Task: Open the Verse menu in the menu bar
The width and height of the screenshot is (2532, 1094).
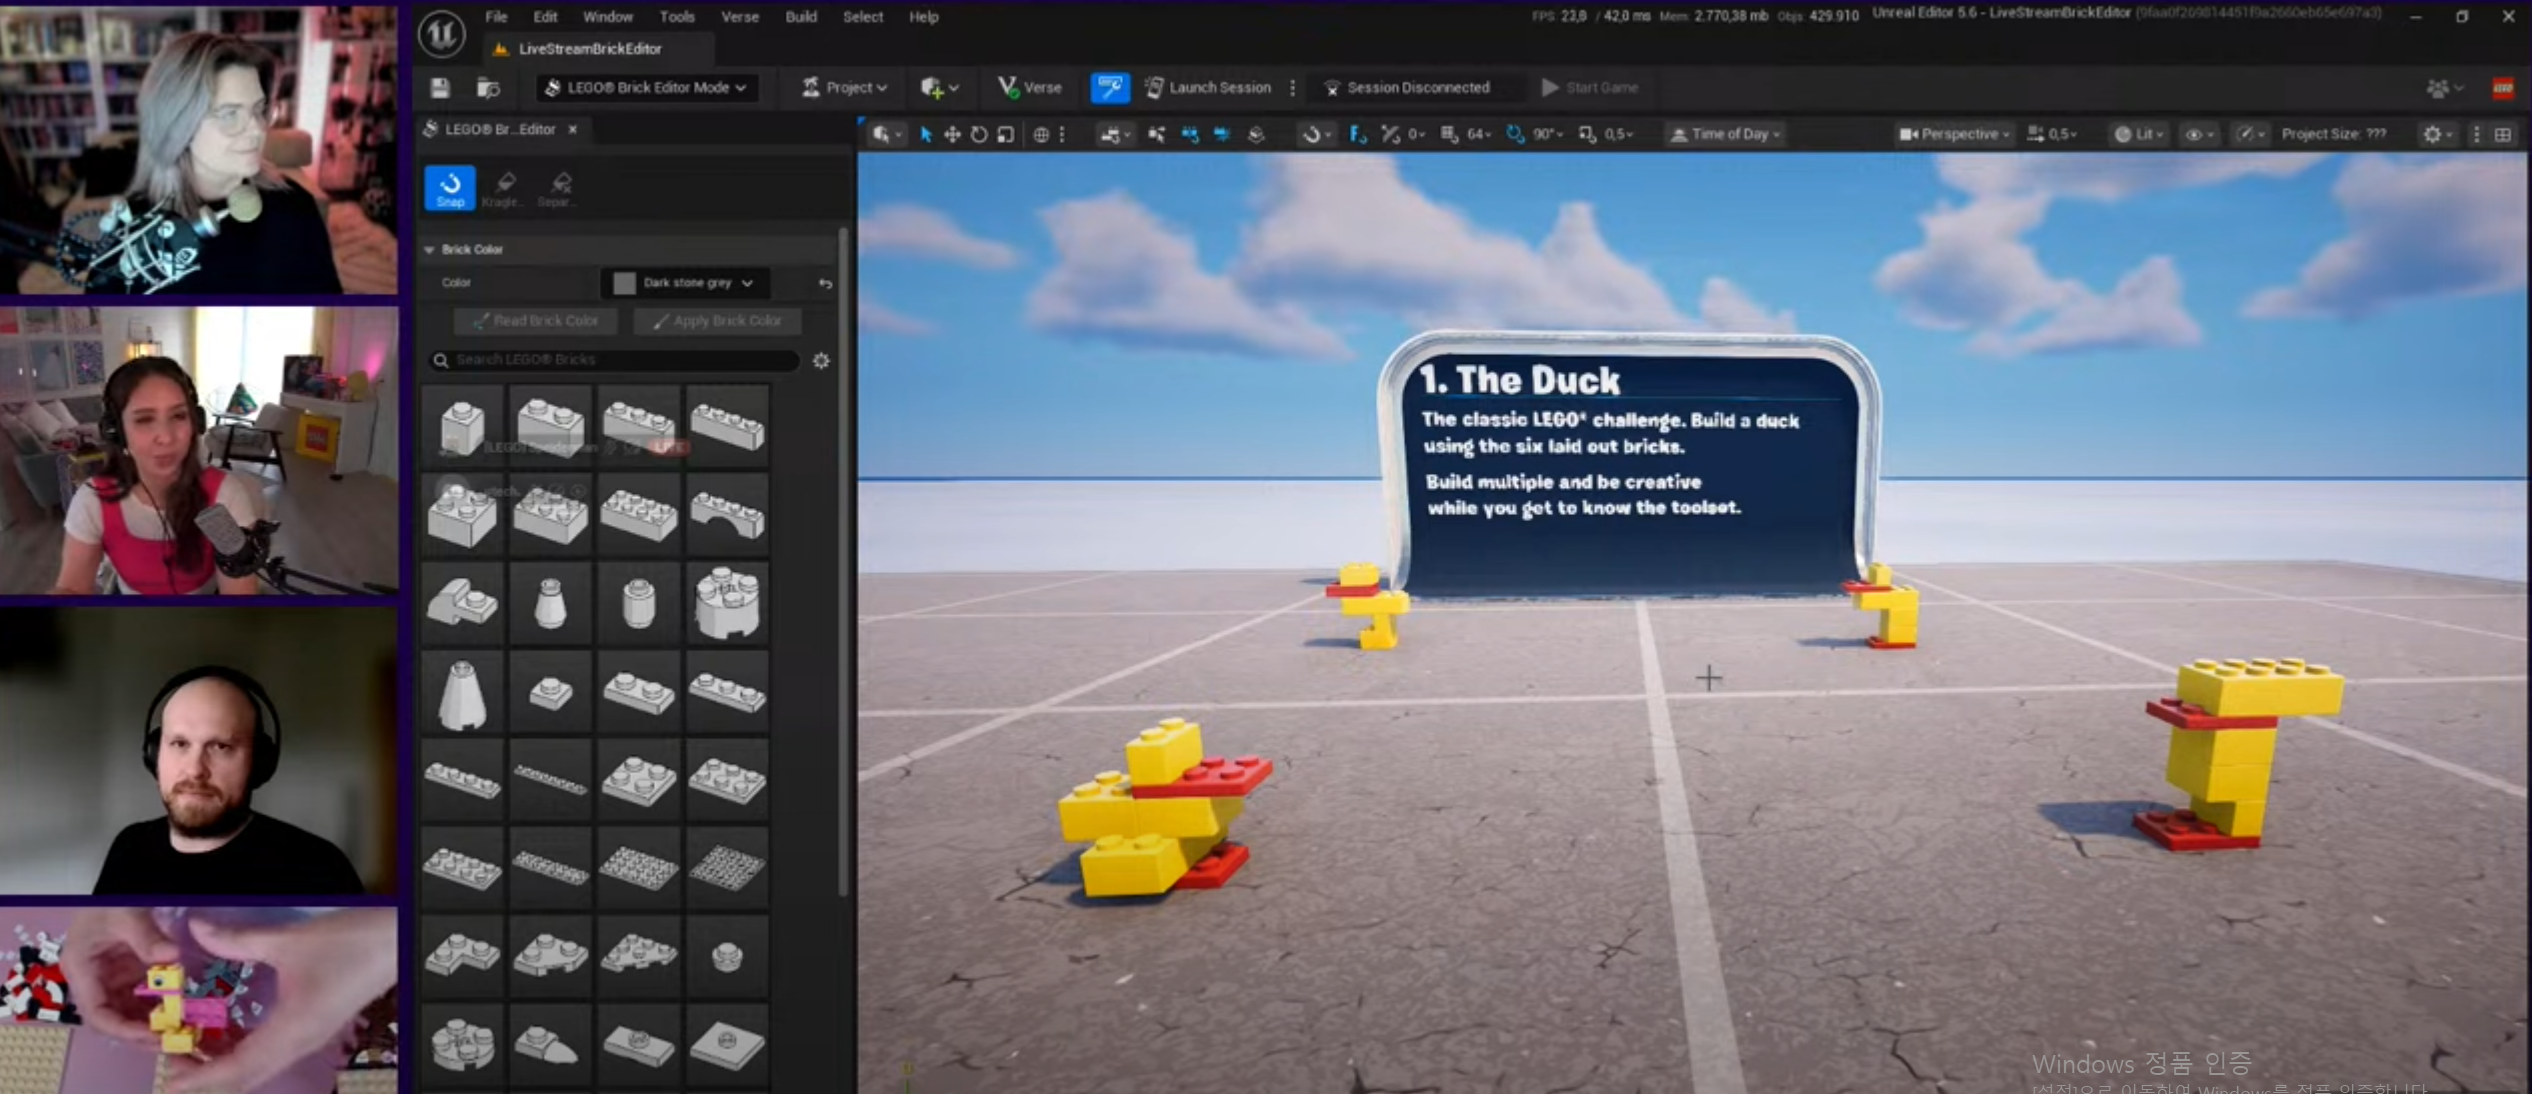Action: [x=740, y=17]
